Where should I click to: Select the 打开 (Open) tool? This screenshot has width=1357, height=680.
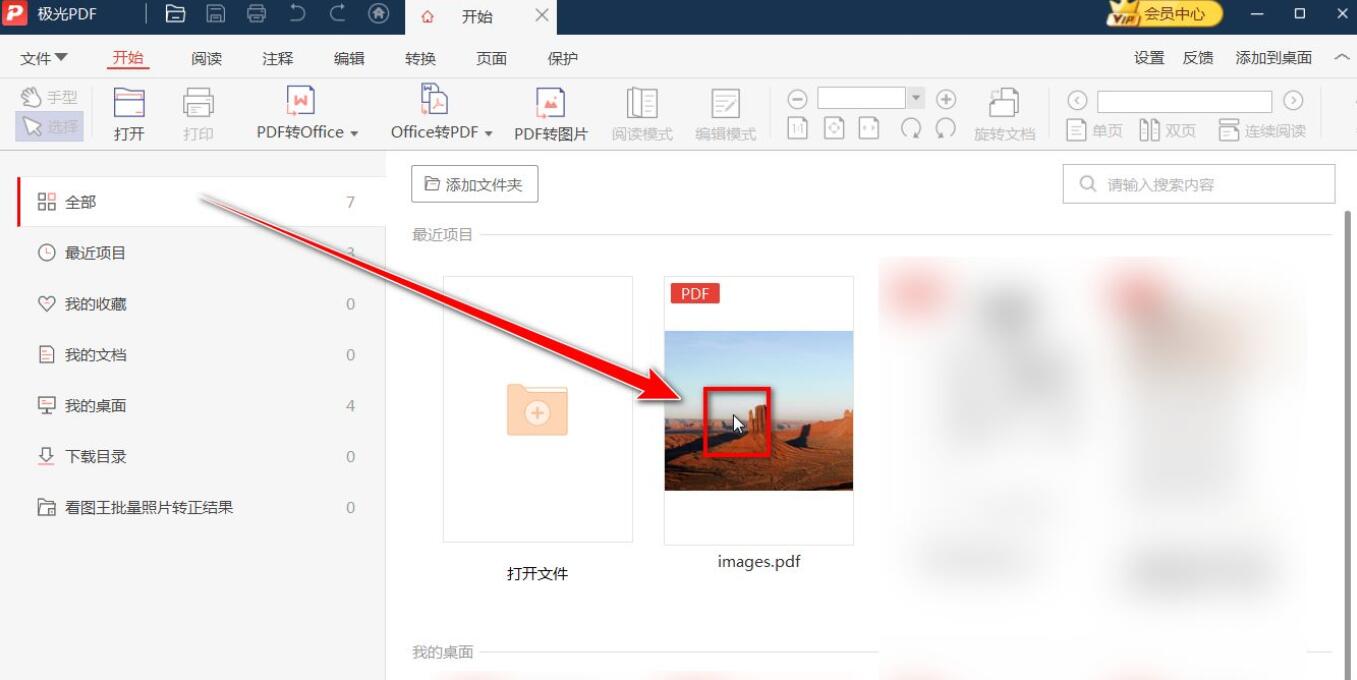[x=127, y=112]
